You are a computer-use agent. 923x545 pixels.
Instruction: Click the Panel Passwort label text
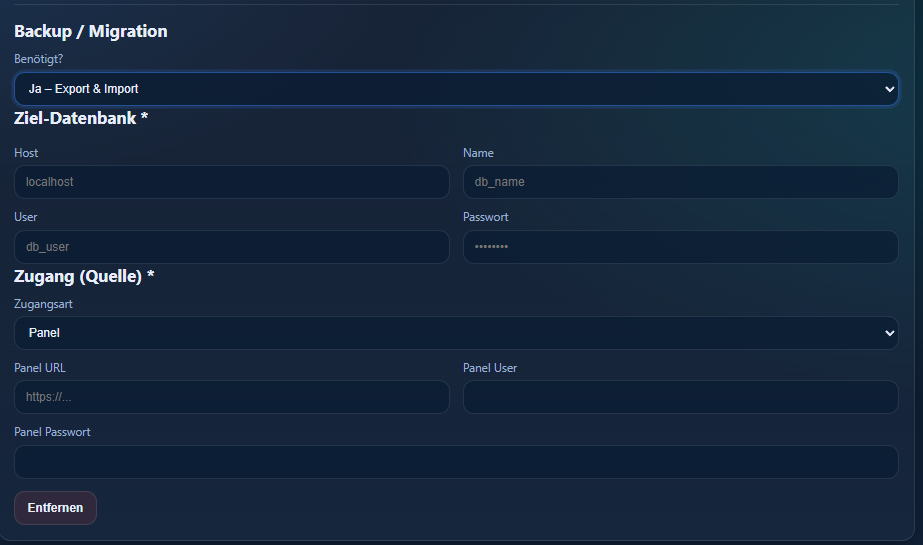(x=52, y=432)
